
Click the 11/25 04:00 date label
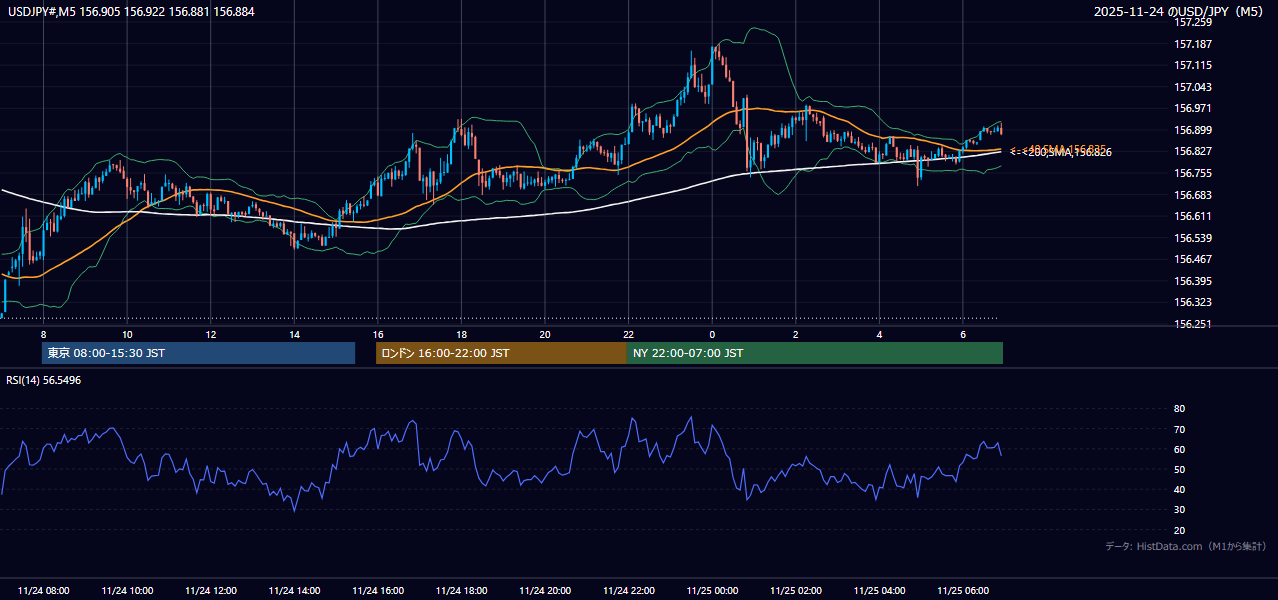(x=879, y=591)
